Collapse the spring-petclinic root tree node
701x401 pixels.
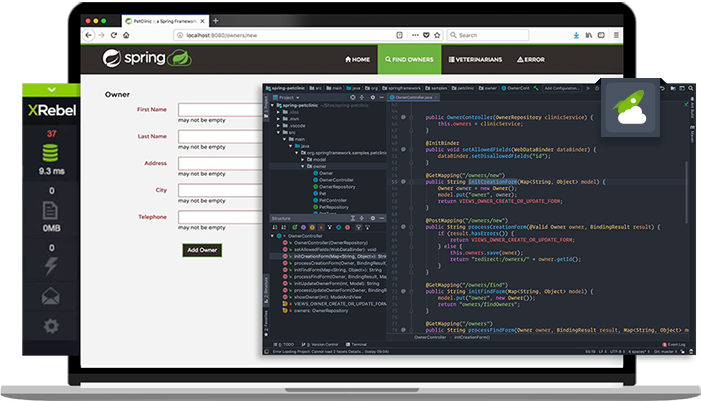click(x=272, y=106)
